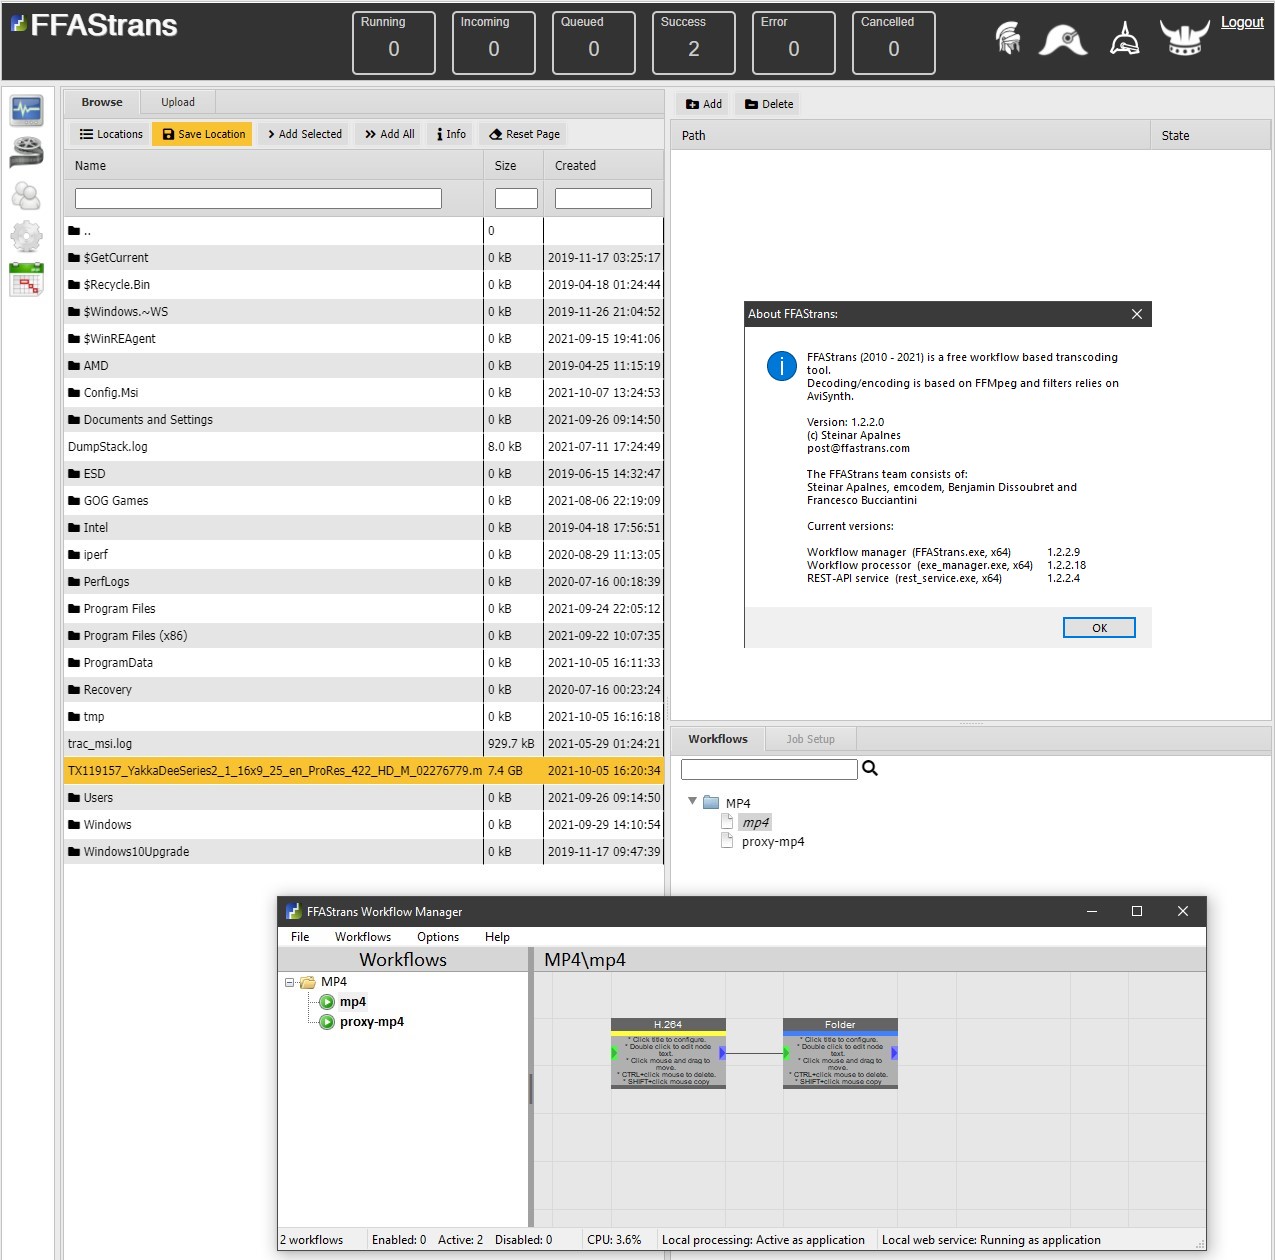Click the folder icon of the AMD row
Image resolution: width=1275 pixels, height=1260 pixels.
pos(74,366)
